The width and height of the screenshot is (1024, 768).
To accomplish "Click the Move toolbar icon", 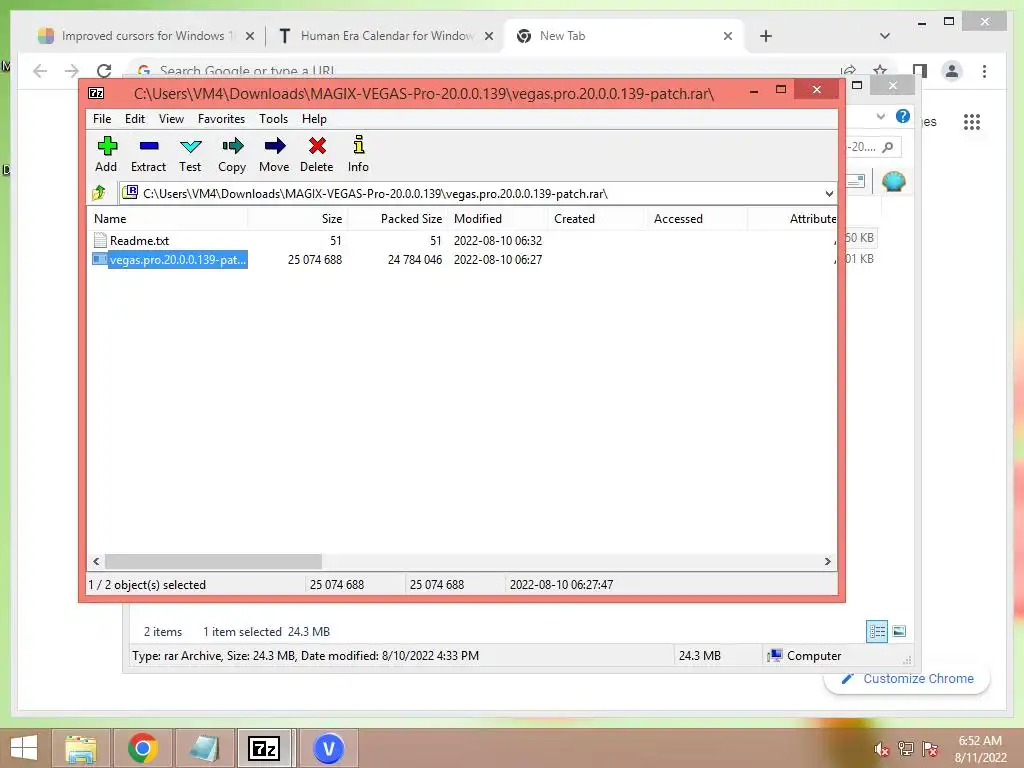I will 274,154.
